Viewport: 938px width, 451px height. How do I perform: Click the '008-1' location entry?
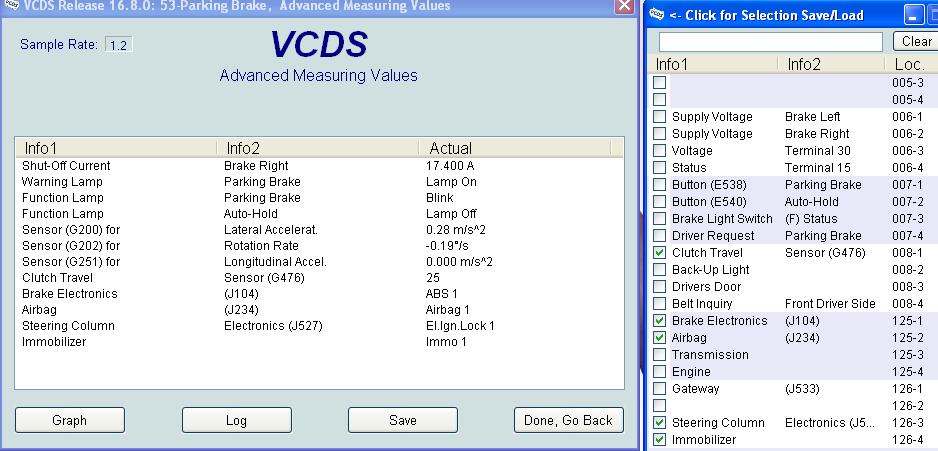point(907,252)
